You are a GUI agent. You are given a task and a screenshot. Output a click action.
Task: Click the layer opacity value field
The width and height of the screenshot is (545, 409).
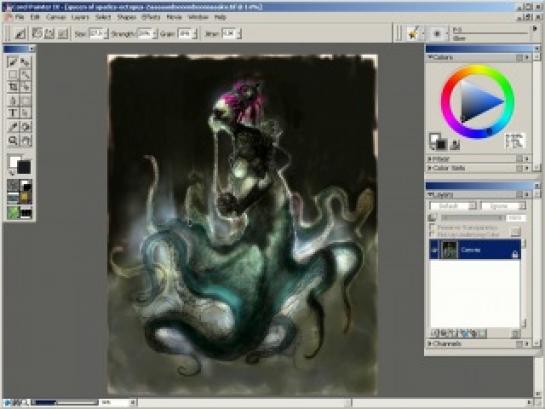[516, 218]
